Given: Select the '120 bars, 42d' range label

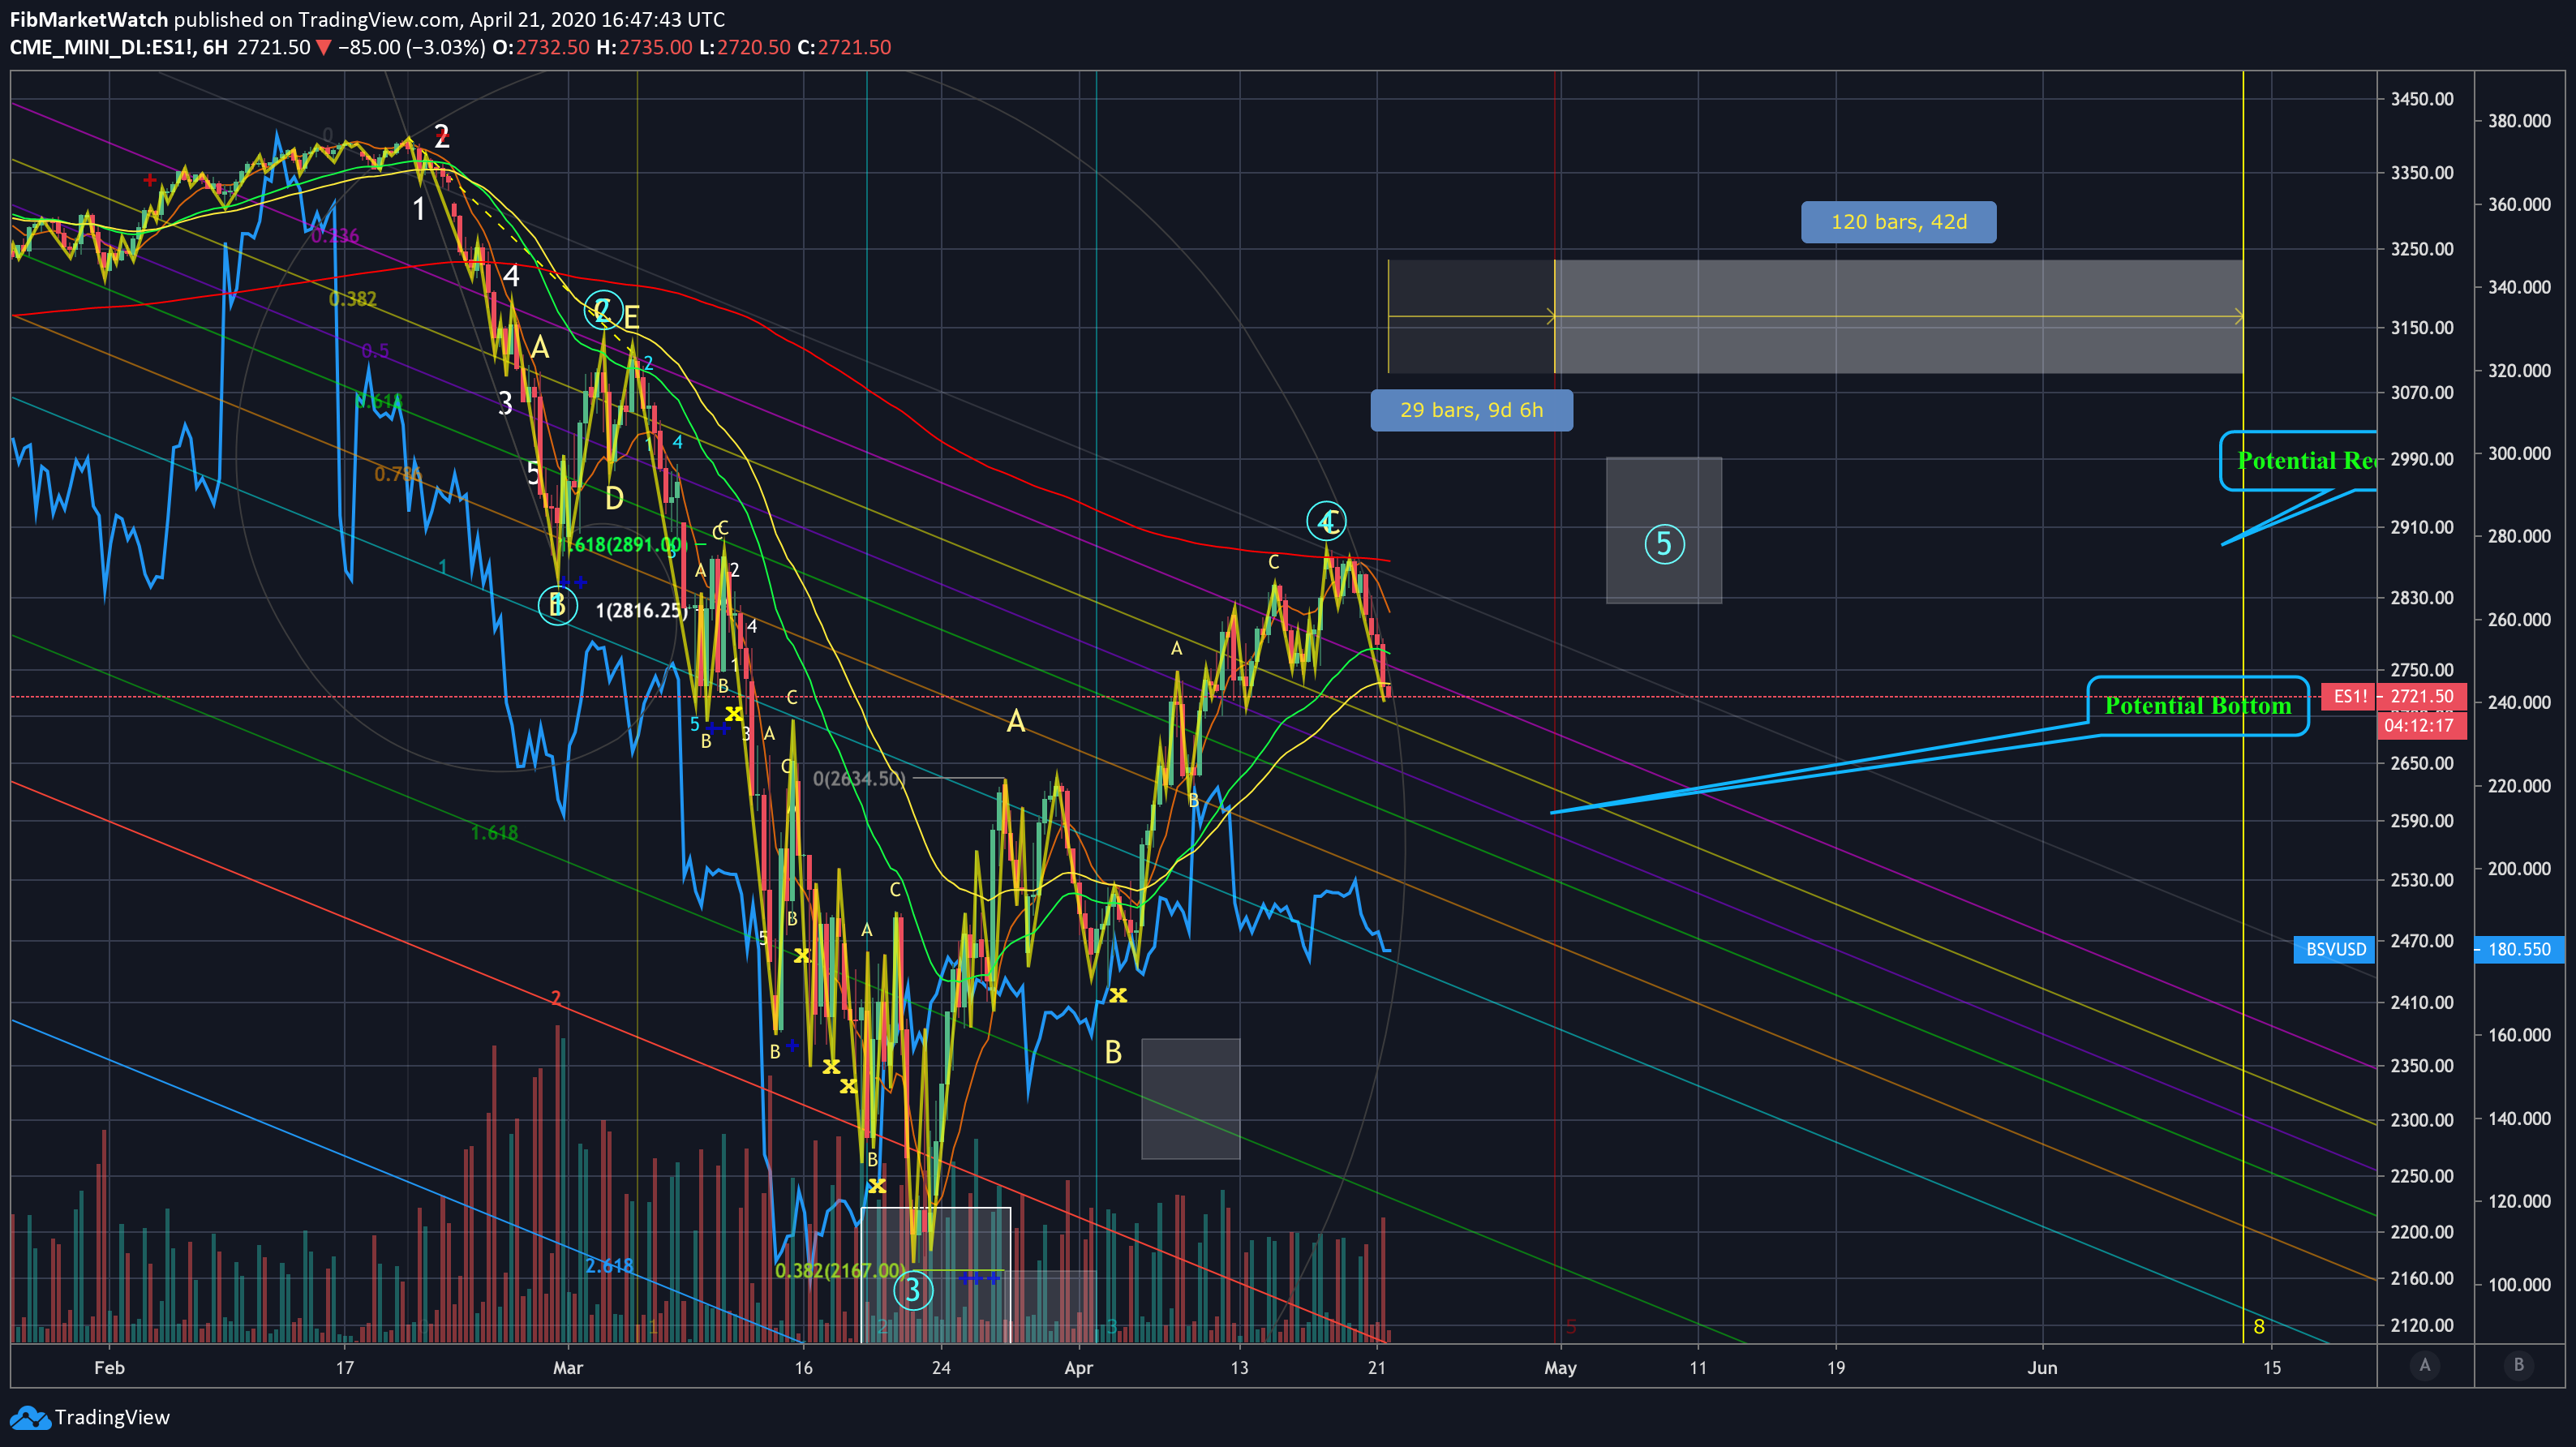Looking at the screenshot, I should point(1898,222).
